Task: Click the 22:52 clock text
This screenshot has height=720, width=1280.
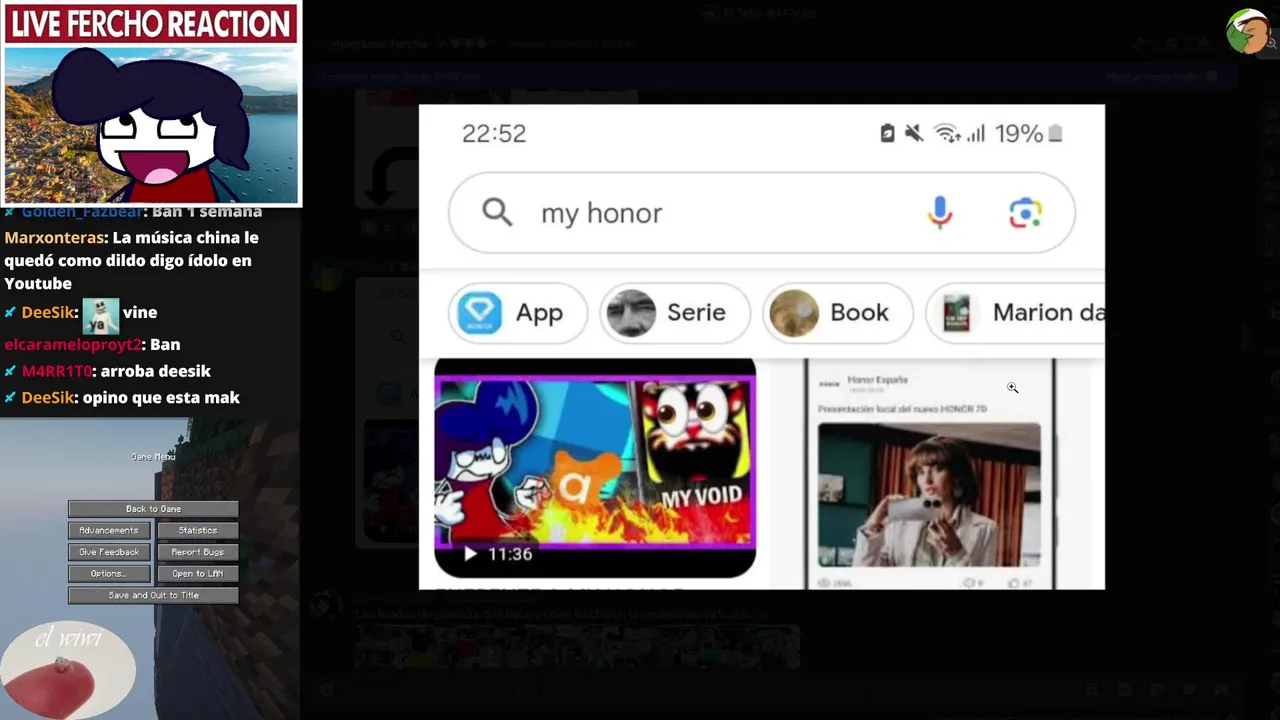Action: coord(494,134)
